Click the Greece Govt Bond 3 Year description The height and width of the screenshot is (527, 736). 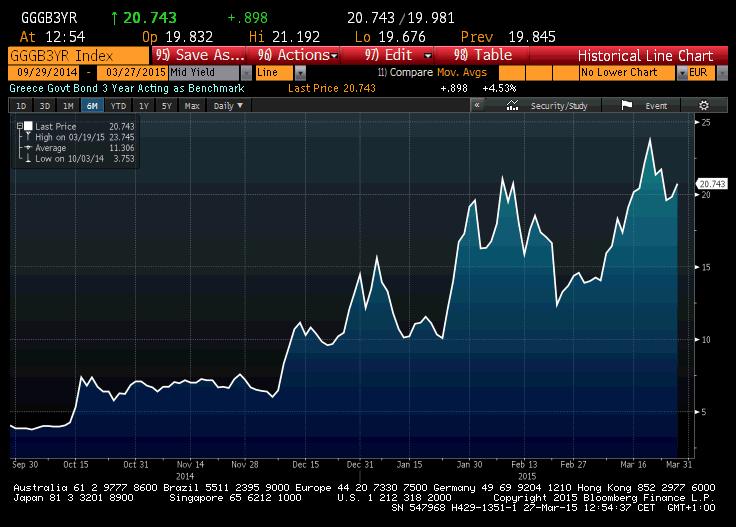click(127, 88)
